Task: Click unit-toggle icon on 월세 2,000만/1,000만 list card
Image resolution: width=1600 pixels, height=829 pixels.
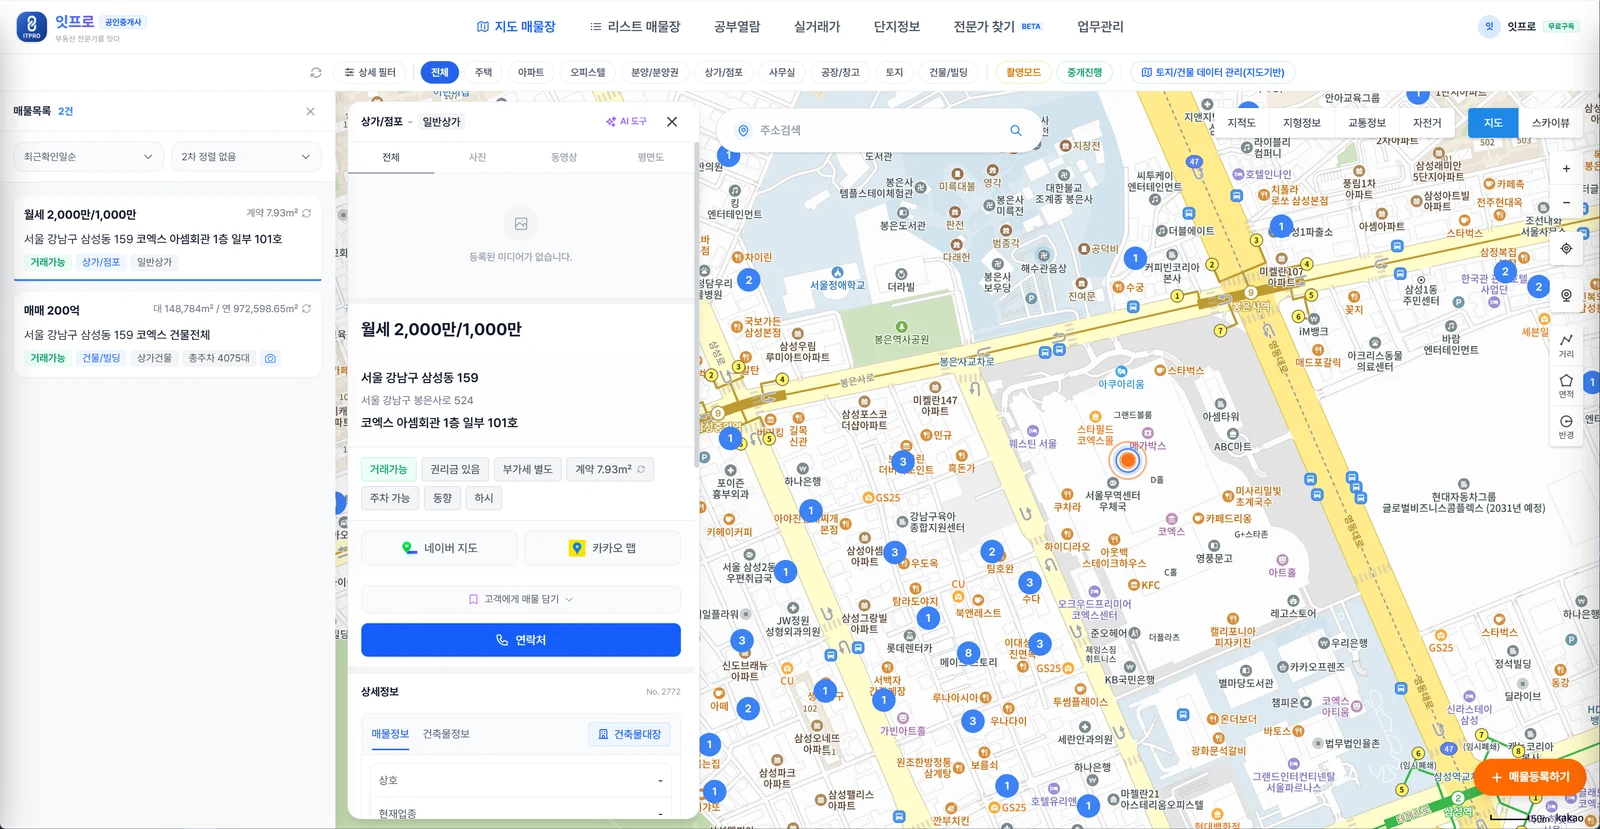Action: [x=307, y=213]
